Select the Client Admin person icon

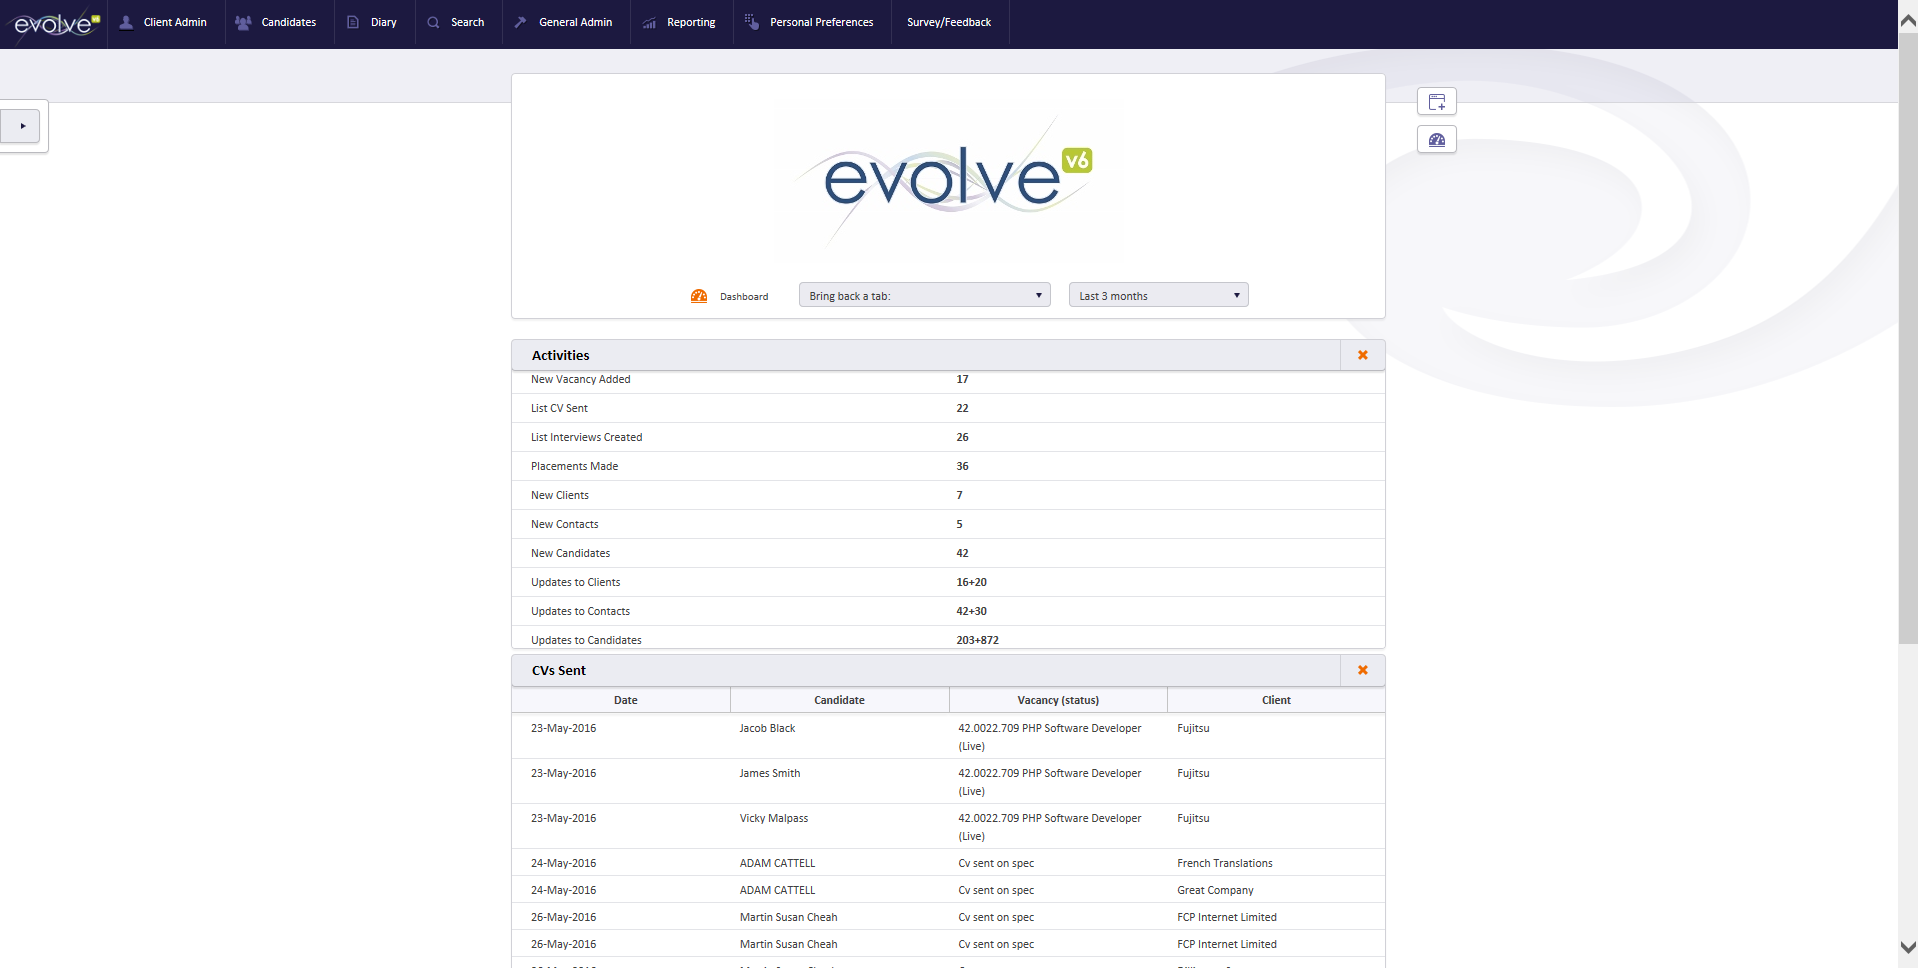125,22
